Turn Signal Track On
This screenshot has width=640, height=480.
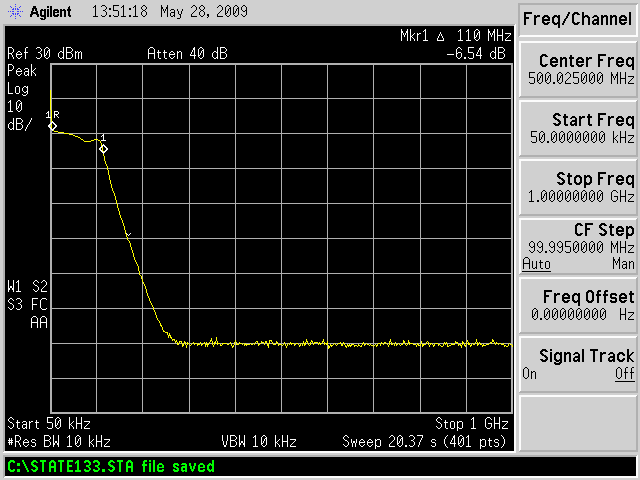[529, 373]
